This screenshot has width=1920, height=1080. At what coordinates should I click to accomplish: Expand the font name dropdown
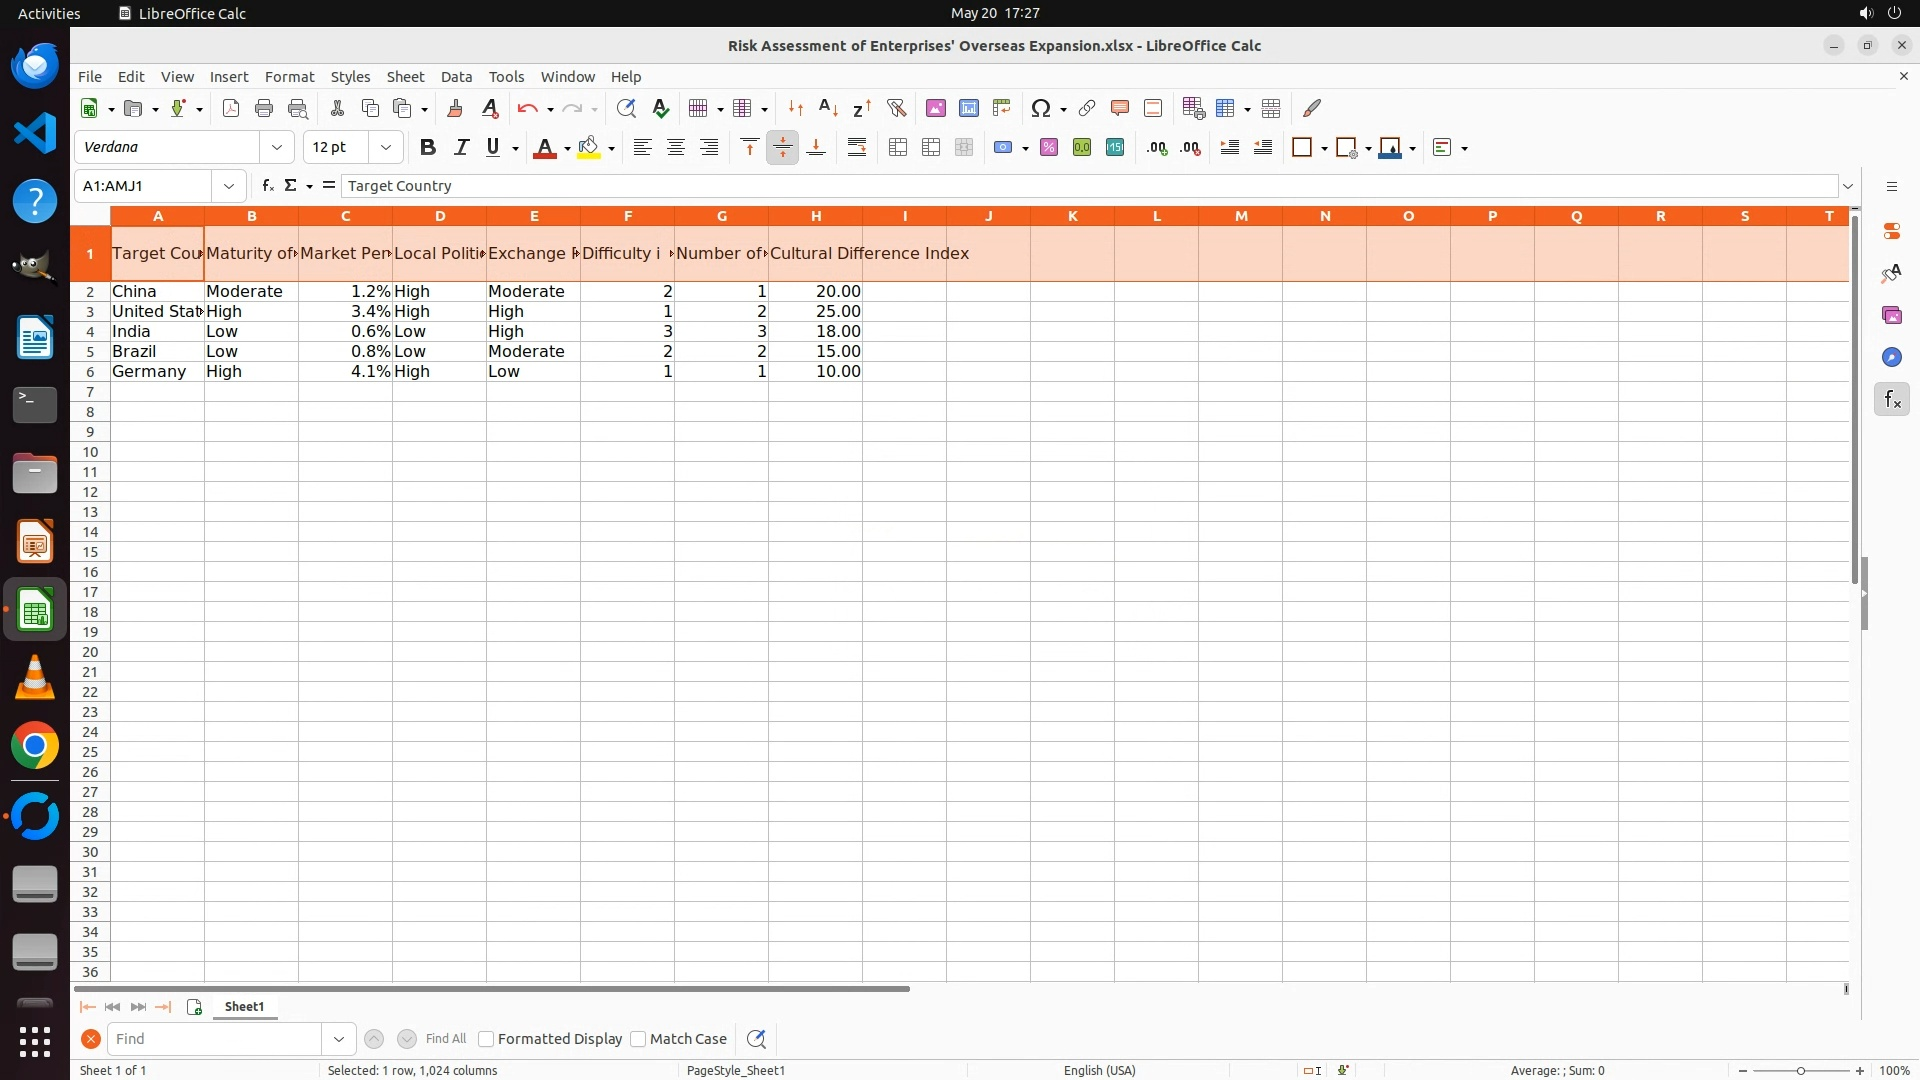click(x=277, y=148)
